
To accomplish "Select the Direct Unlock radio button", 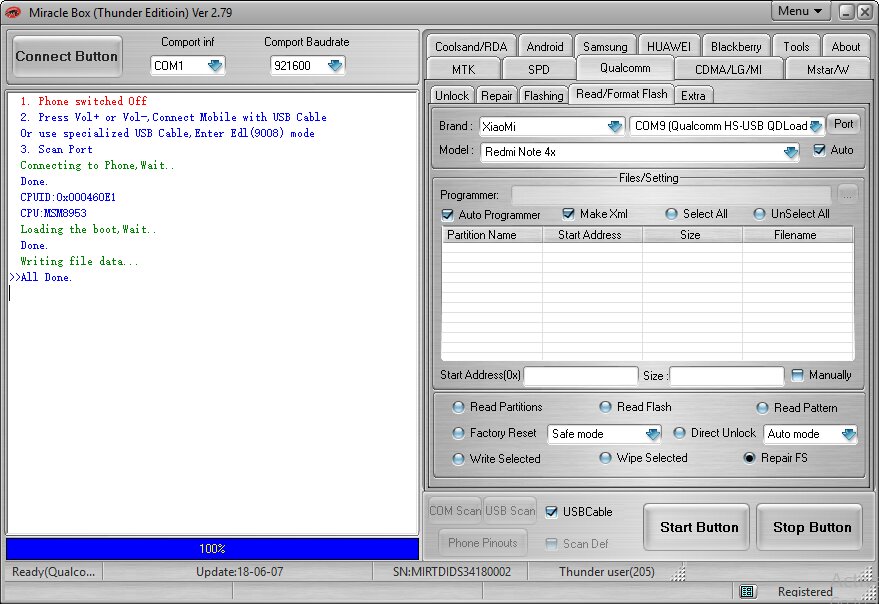I will pos(679,433).
